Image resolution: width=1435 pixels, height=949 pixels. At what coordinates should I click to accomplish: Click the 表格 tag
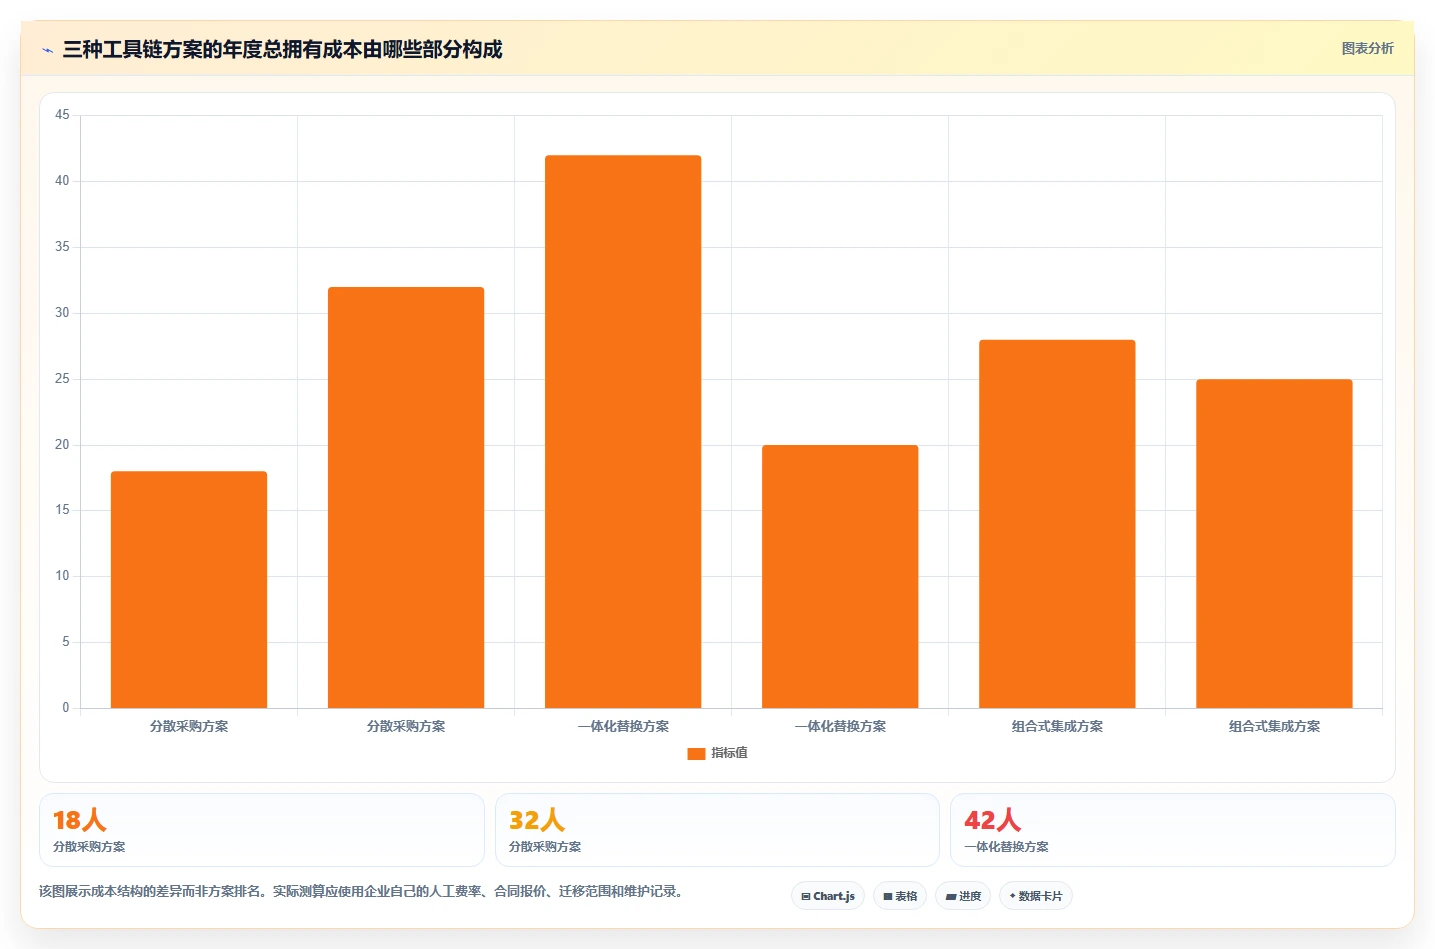pos(900,896)
